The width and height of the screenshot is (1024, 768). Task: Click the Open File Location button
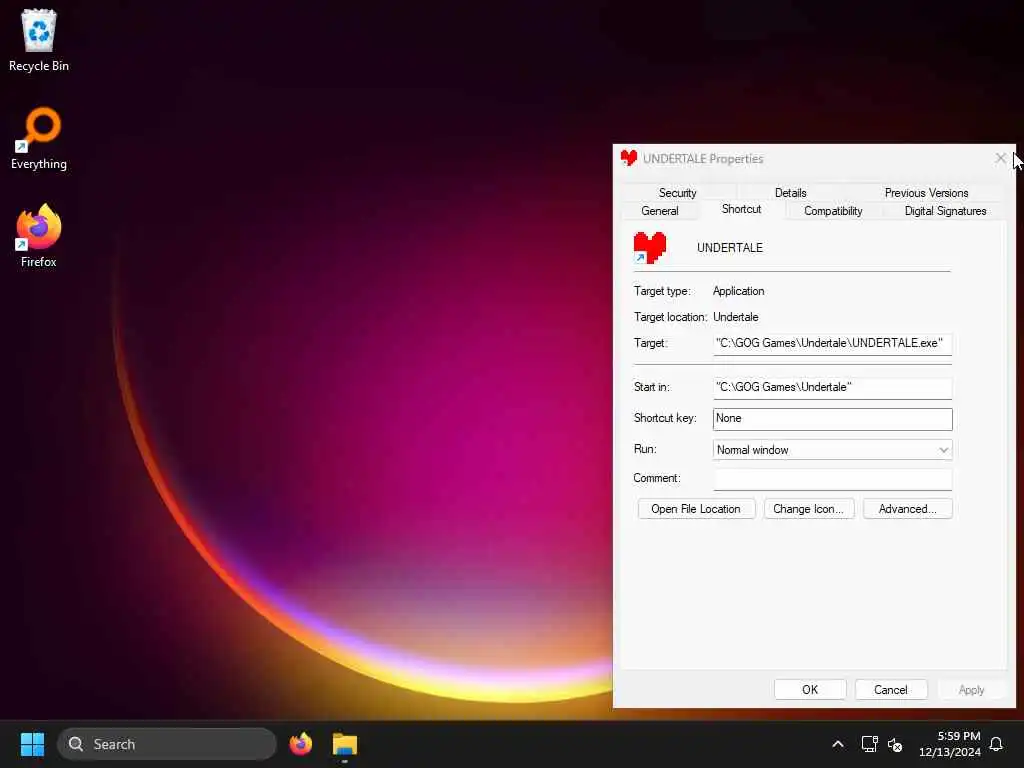pos(696,509)
